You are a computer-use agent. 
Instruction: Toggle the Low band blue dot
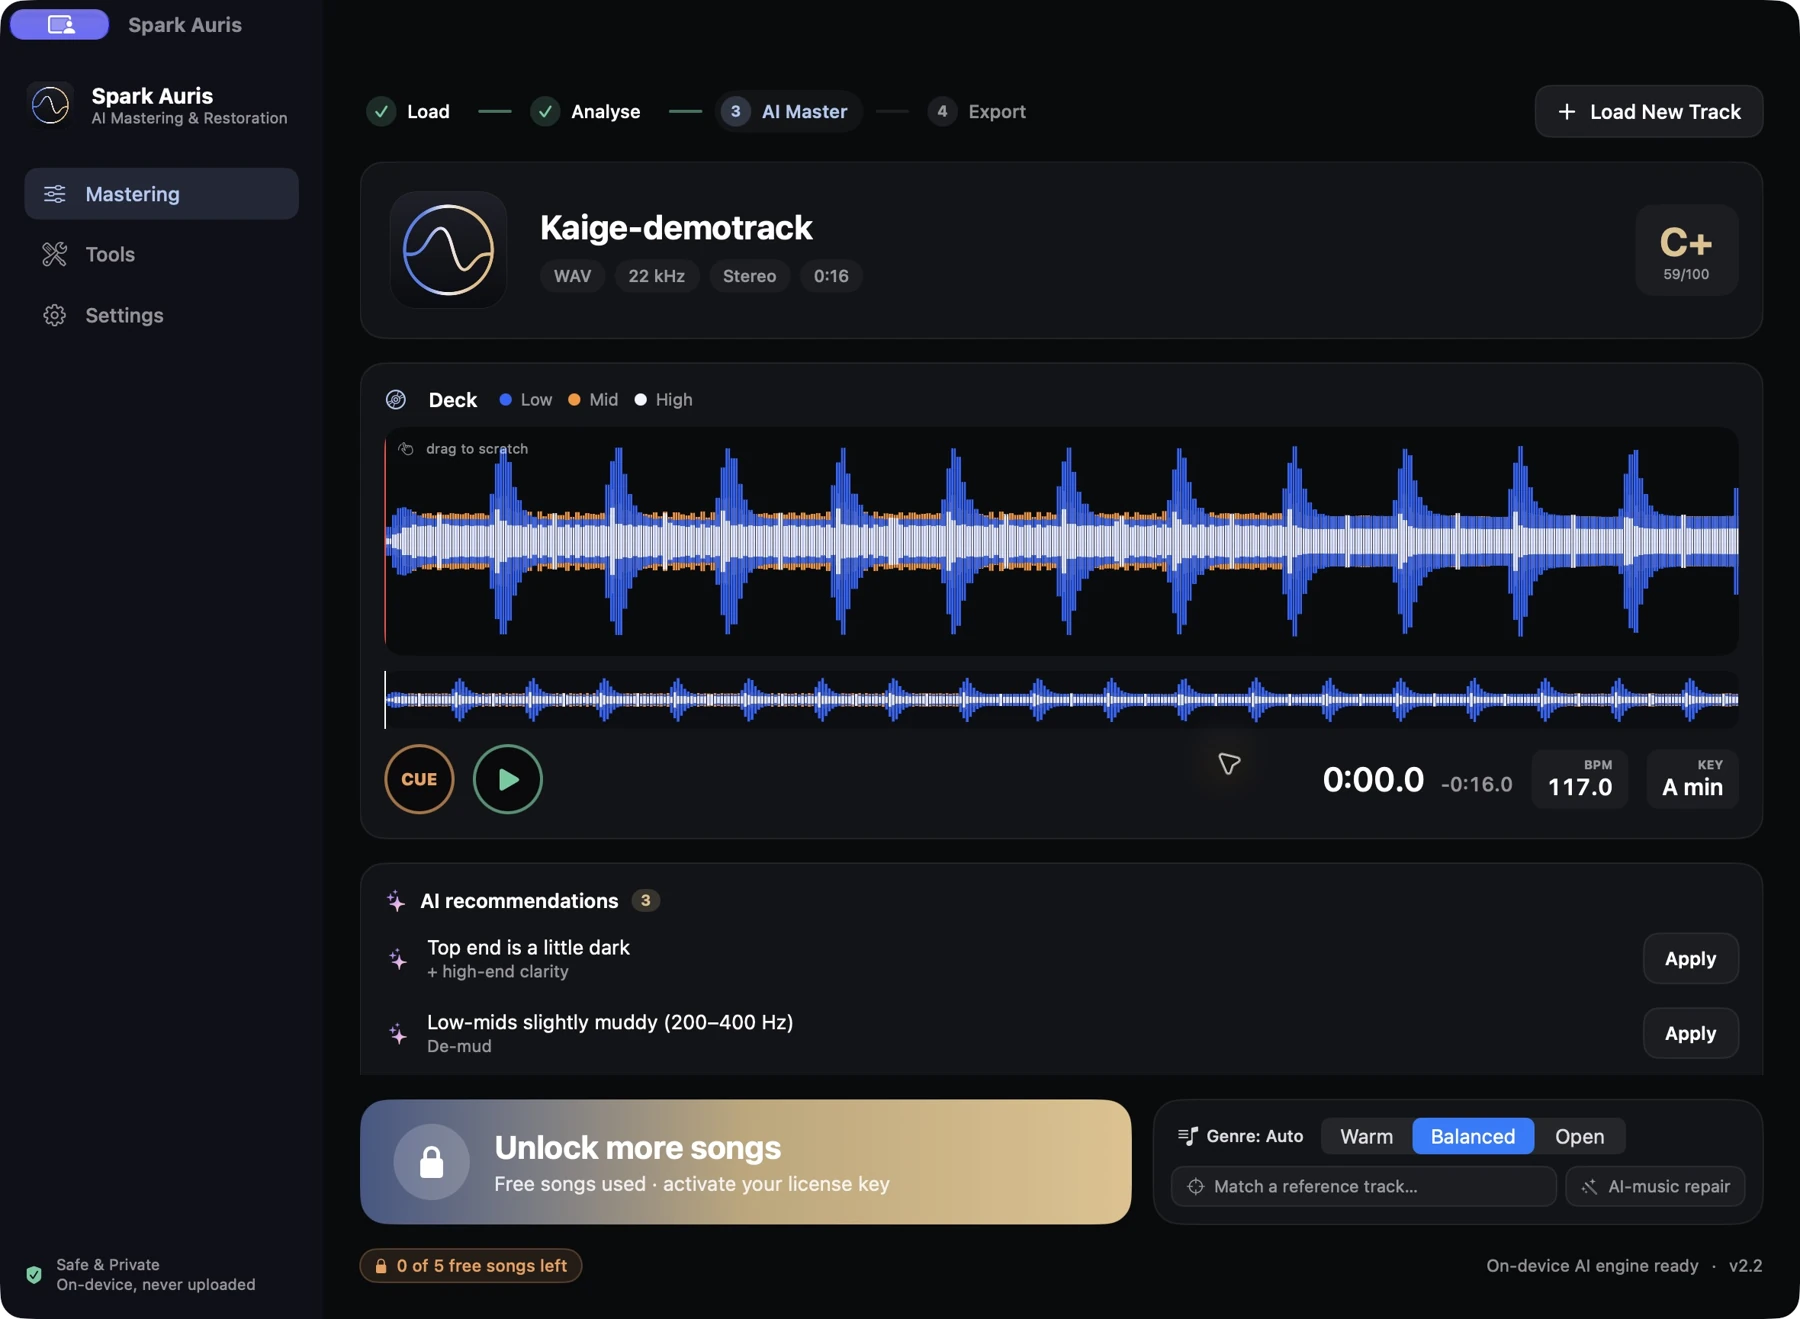pos(506,400)
